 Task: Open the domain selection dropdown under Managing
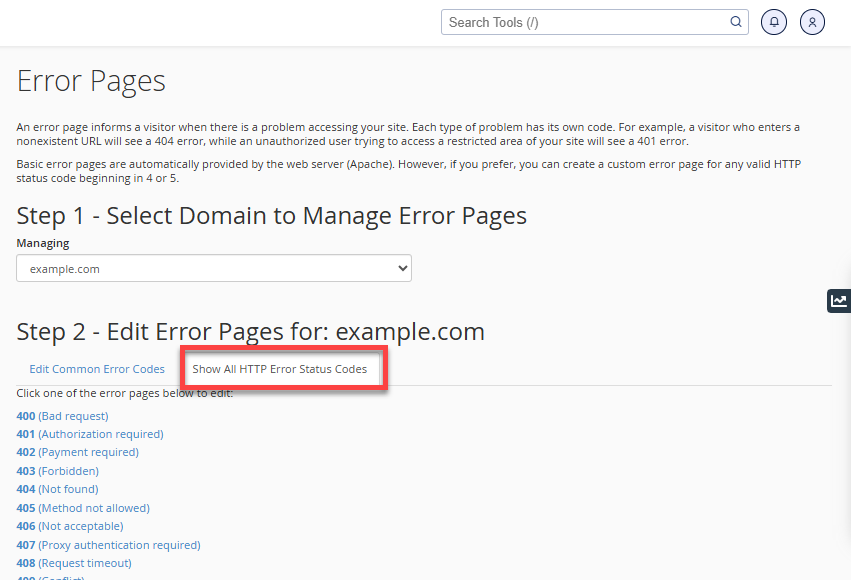214,268
